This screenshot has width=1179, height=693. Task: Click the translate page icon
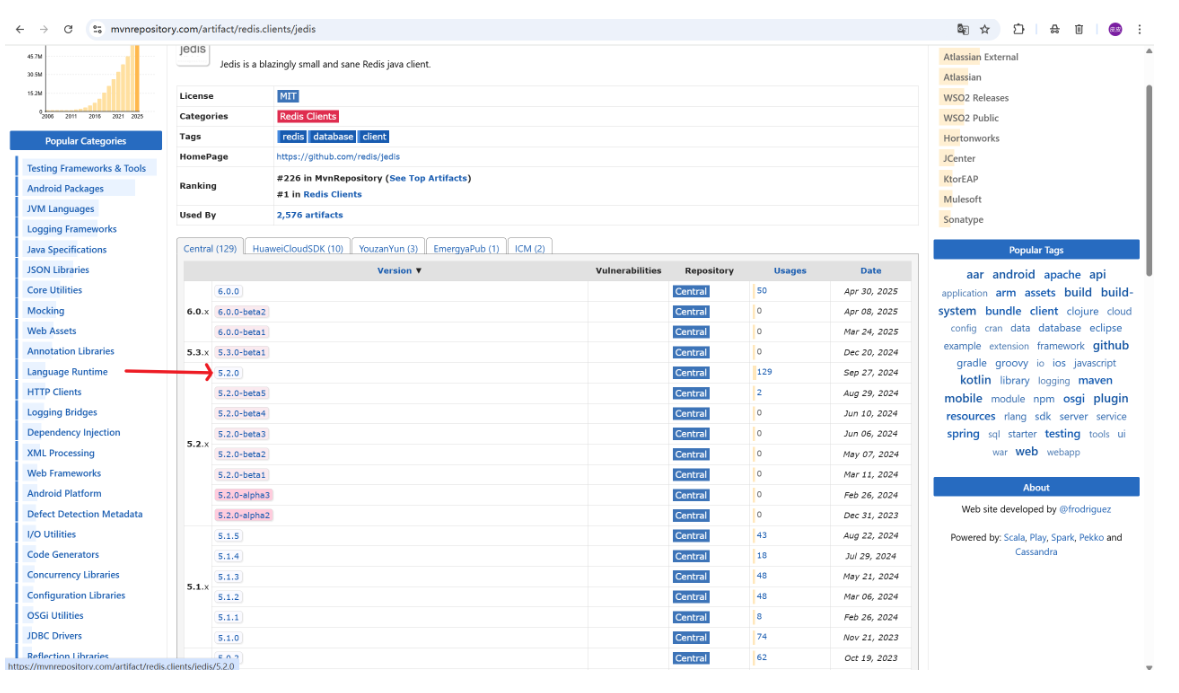pyautogui.click(x=962, y=29)
